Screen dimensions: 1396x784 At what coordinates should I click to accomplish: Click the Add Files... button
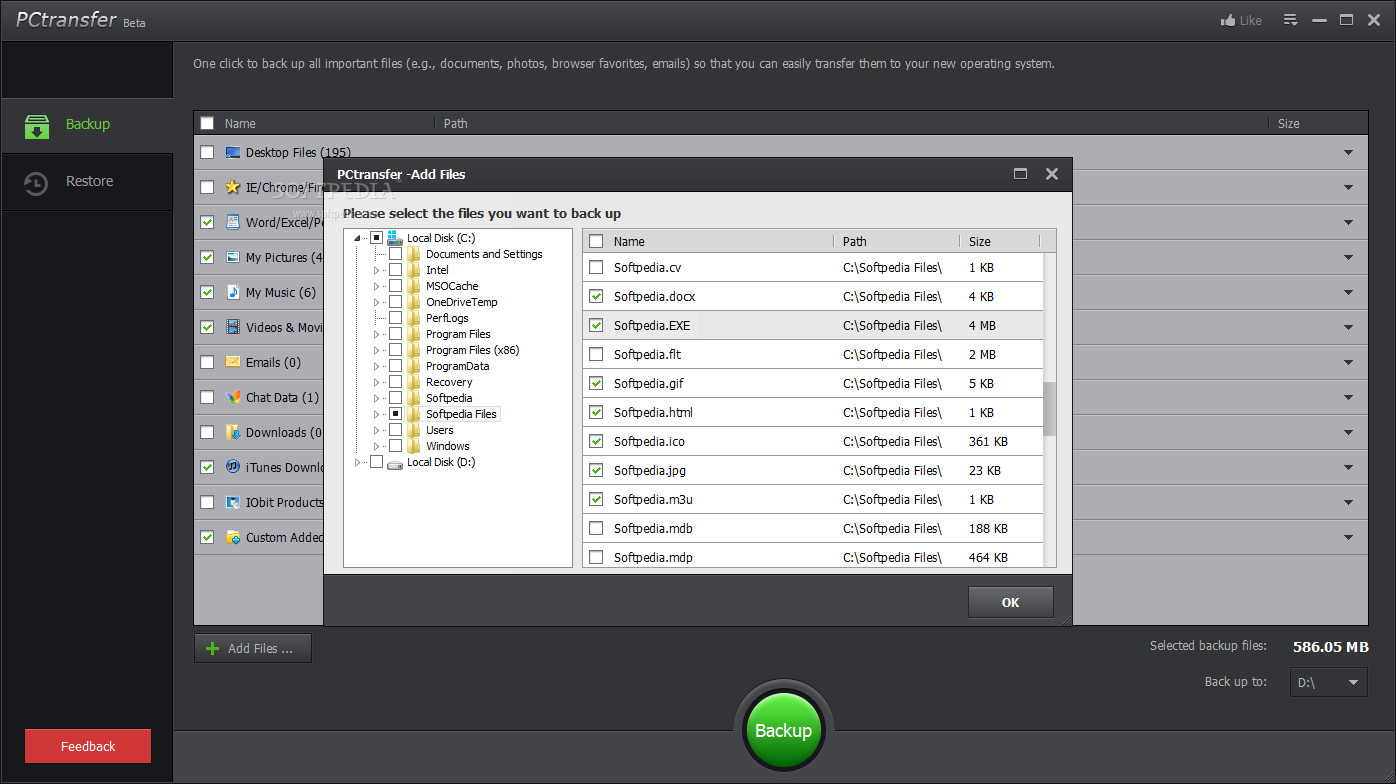(253, 648)
